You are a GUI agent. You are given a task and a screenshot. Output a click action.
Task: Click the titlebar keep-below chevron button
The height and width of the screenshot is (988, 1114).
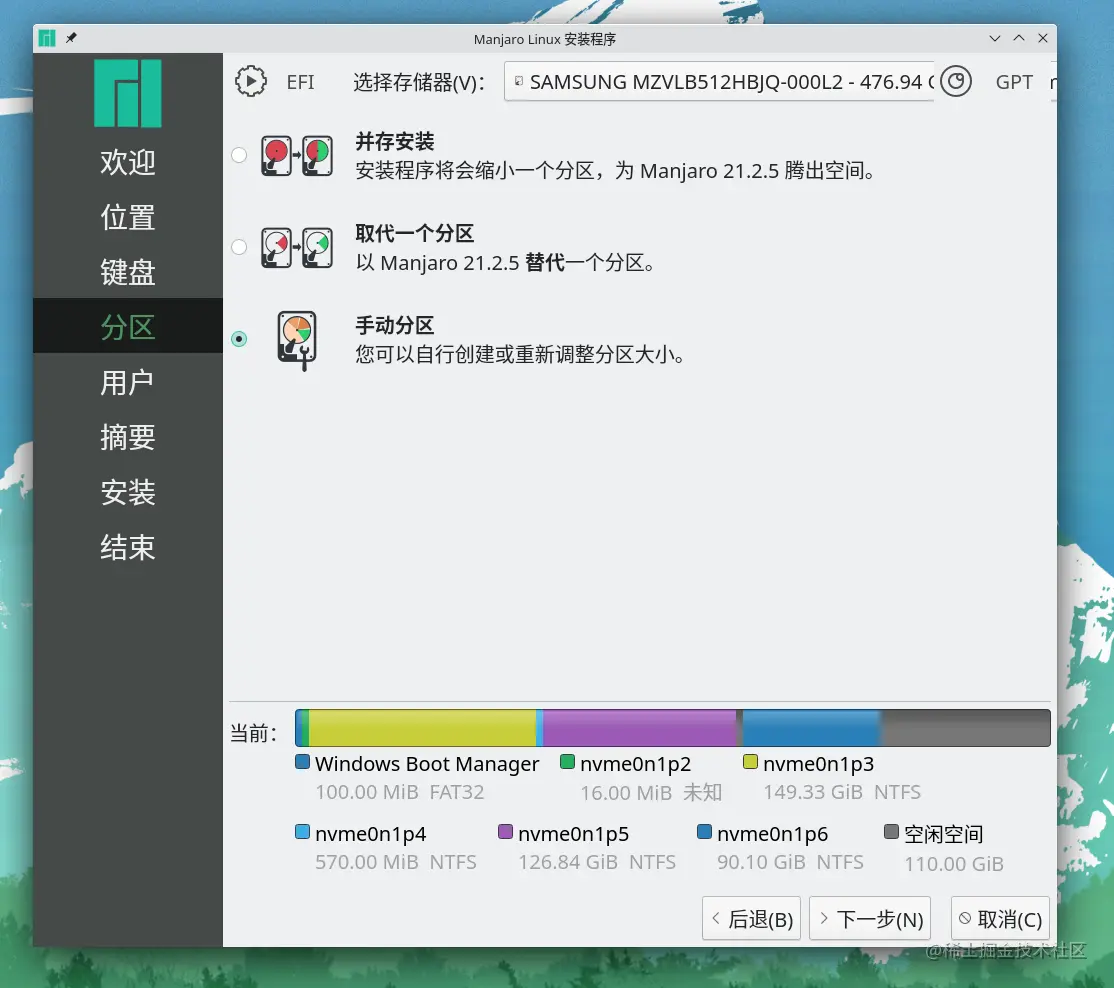995,38
